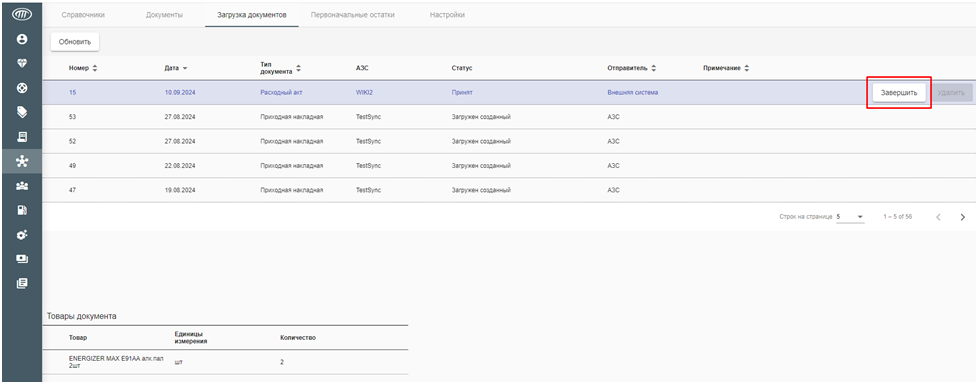The height and width of the screenshot is (384, 978).
Task: Click WIKI2 station cell
Action: [x=364, y=92]
